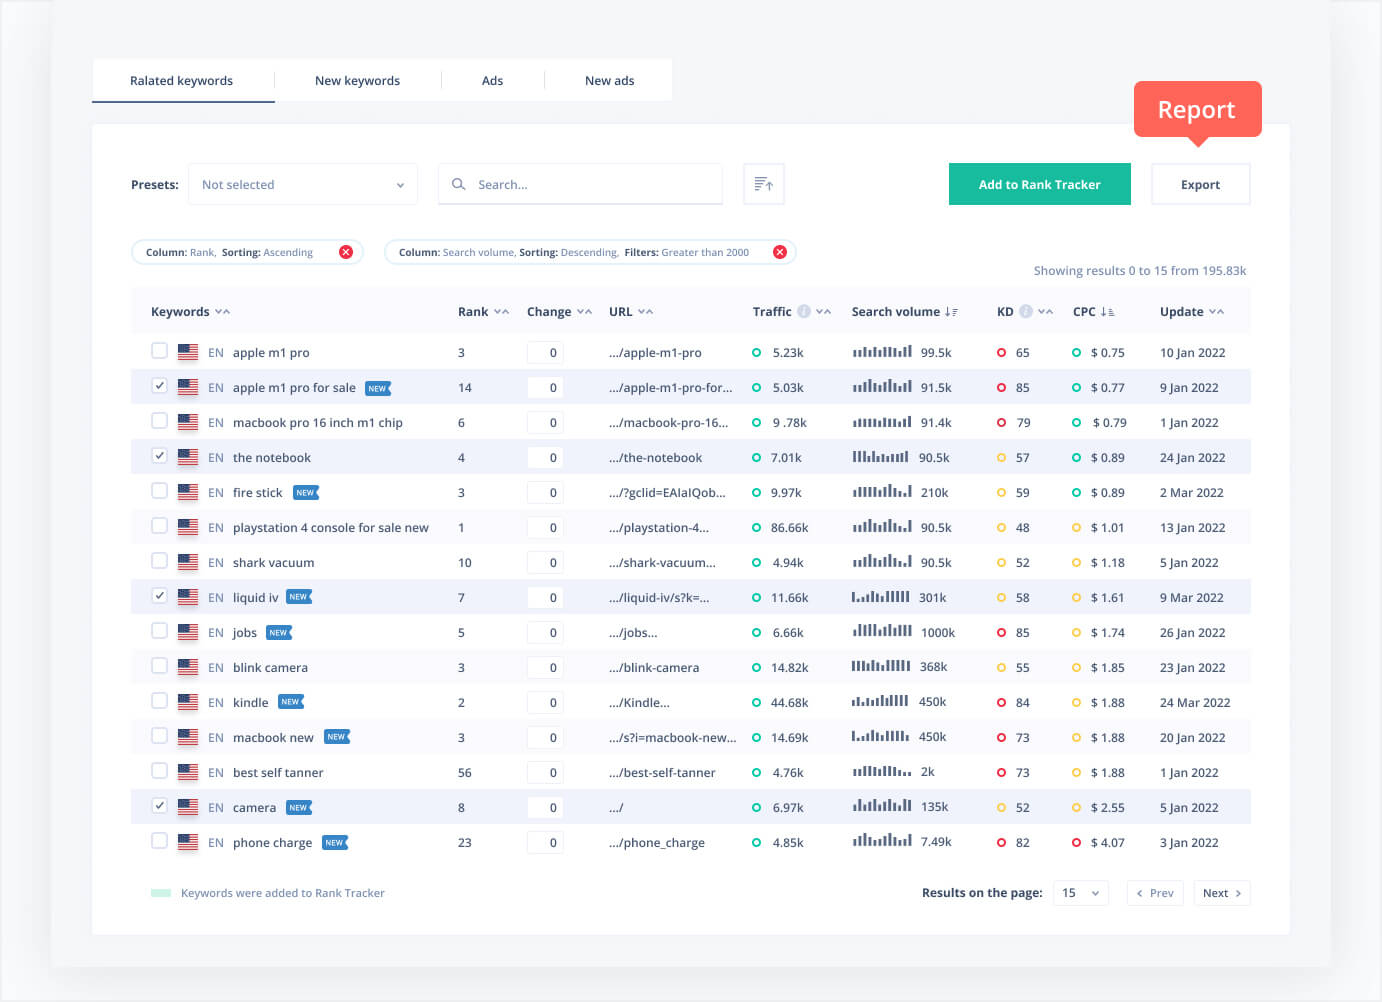This screenshot has height=1002, width=1382.
Task: Click Add to Rank Tracker button
Action: 1040,184
